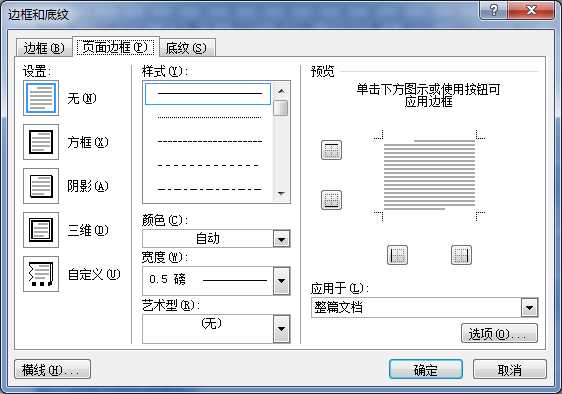Select the dotted line style
The image size is (562, 394).
click(x=209, y=117)
